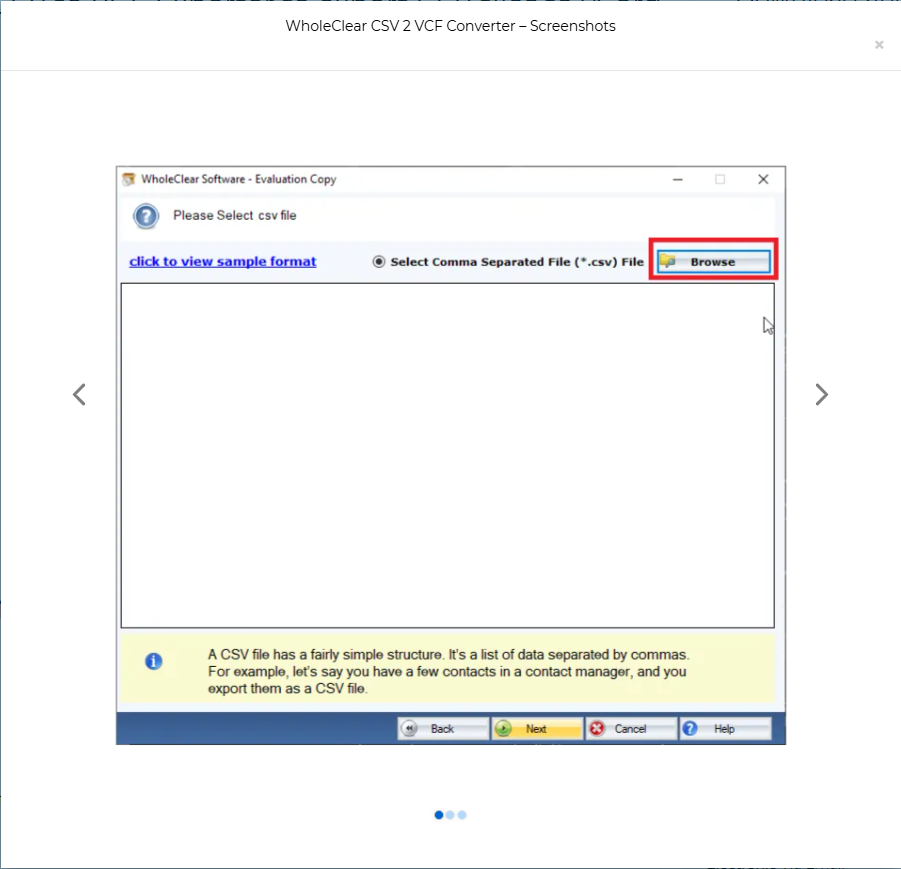Screen dimensions: 901x869
Task: Cancel the conversion wizard
Action: pyautogui.click(x=631, y=729)
